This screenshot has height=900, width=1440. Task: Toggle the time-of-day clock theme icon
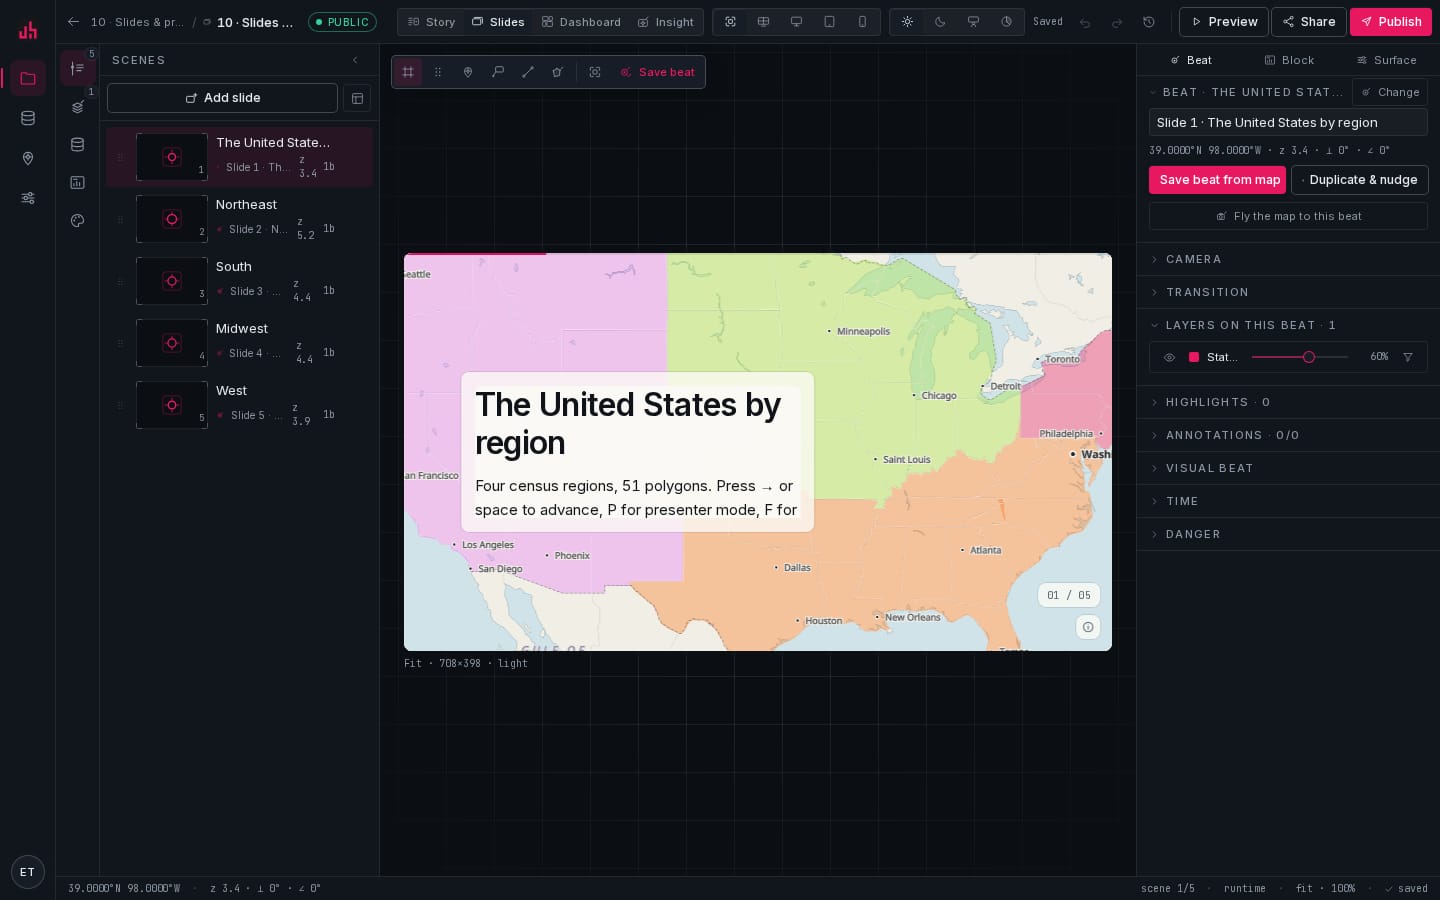[x=1007, y=22]
